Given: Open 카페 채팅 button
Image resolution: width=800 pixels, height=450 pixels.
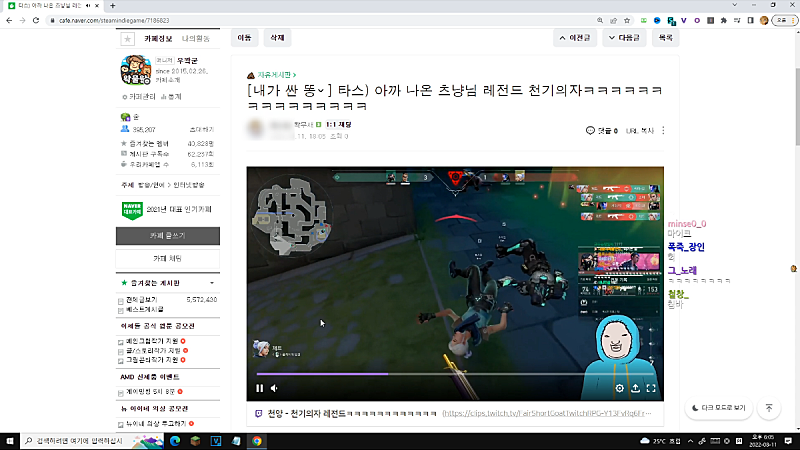Looking at the screenshot, I should (168, 259).
